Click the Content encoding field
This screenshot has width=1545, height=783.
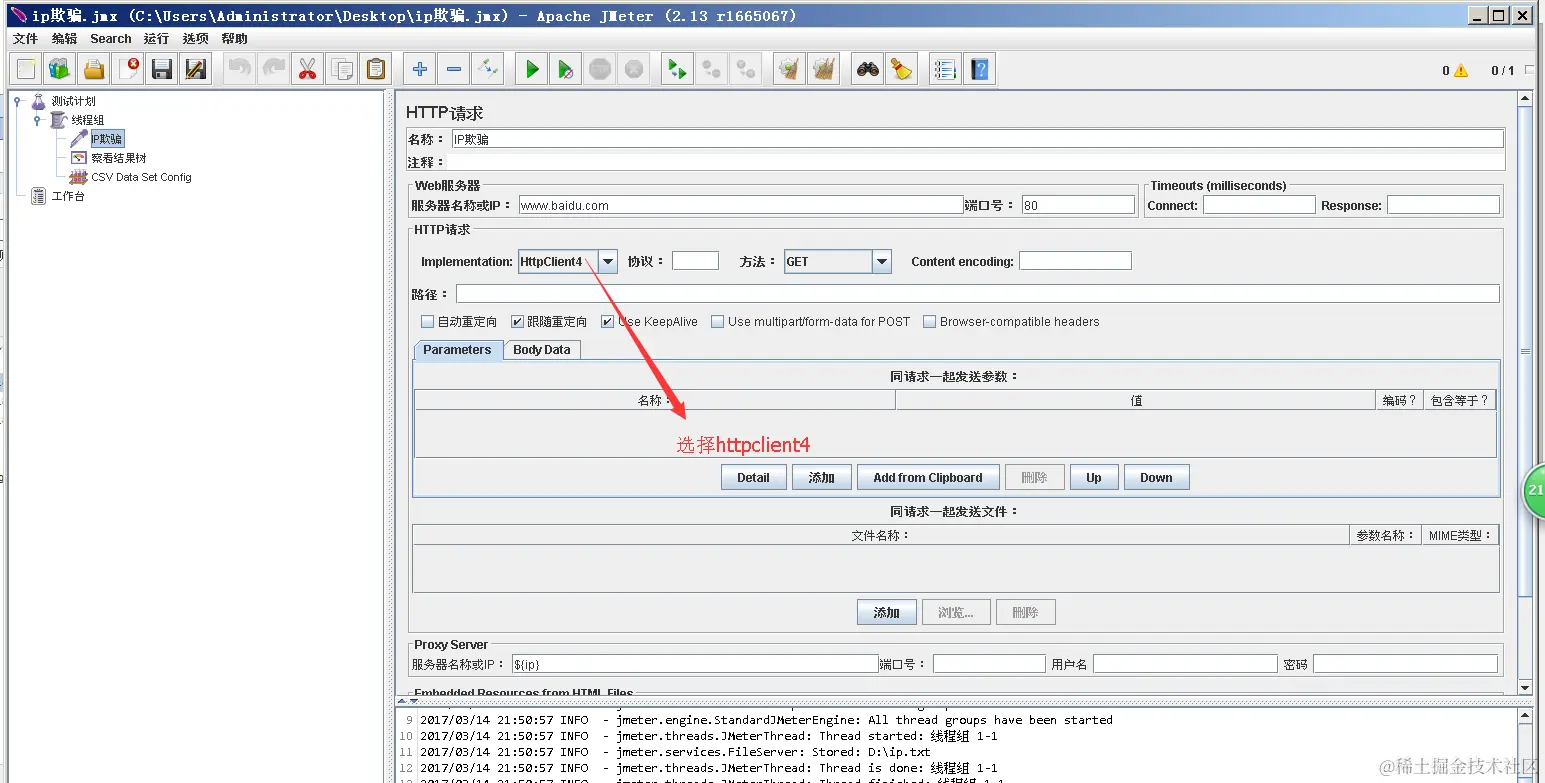coord(1075,261)
